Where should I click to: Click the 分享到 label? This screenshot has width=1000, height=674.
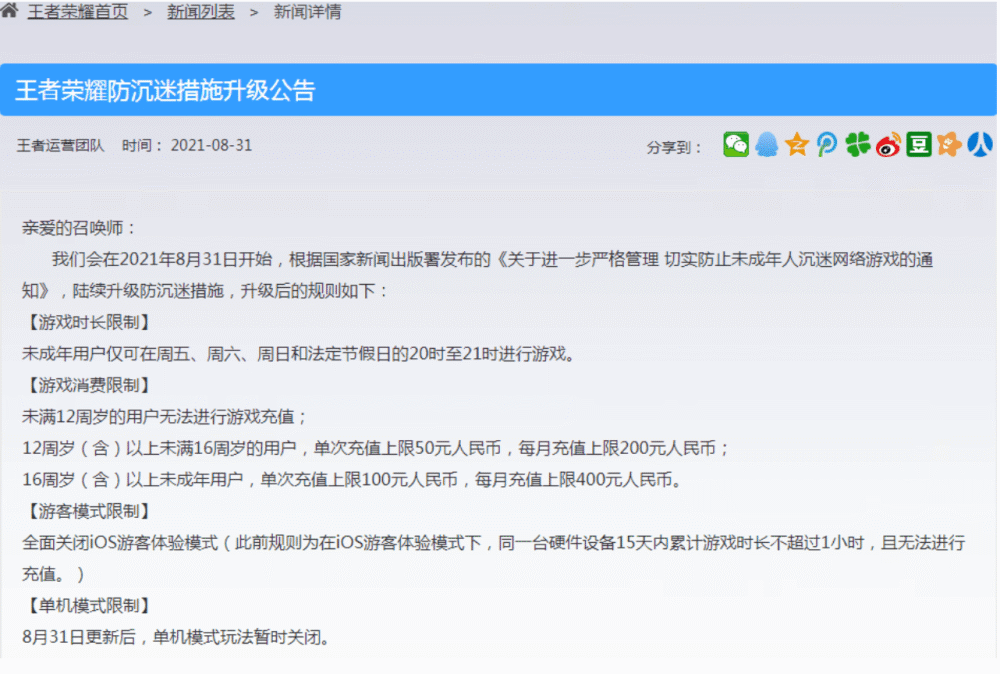tap(674, 147)
